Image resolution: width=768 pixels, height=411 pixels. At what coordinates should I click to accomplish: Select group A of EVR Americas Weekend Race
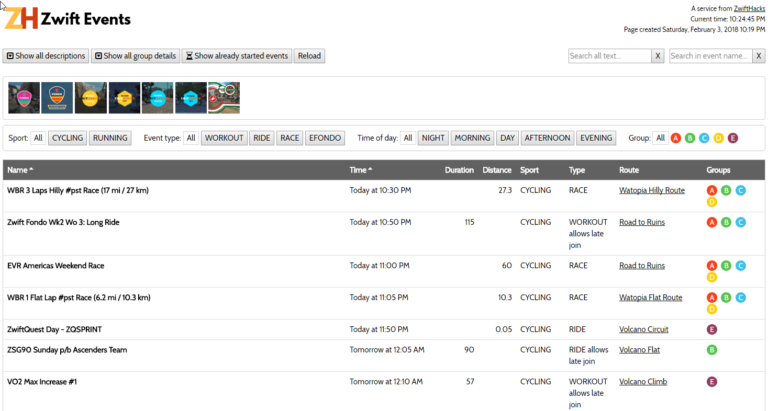click(712, 266)
